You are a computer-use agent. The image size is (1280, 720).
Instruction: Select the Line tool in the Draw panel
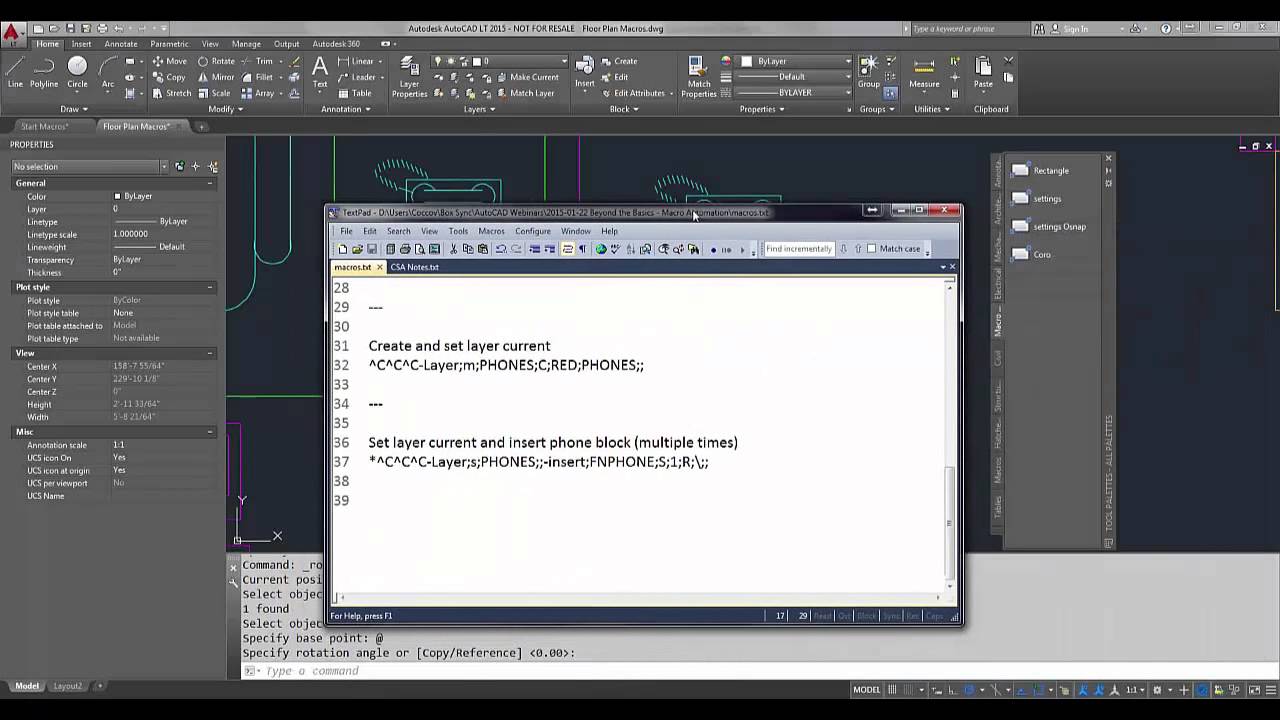click(x=15, y=72)
